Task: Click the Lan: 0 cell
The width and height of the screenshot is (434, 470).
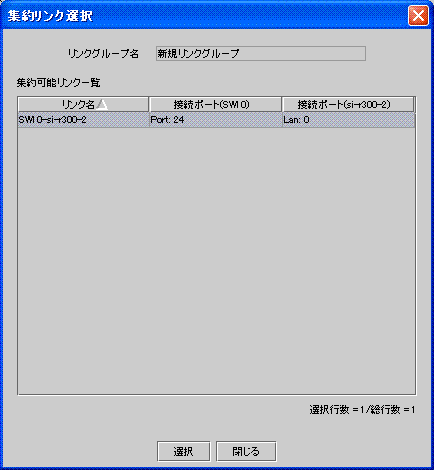Action: (x=348, y=120)
